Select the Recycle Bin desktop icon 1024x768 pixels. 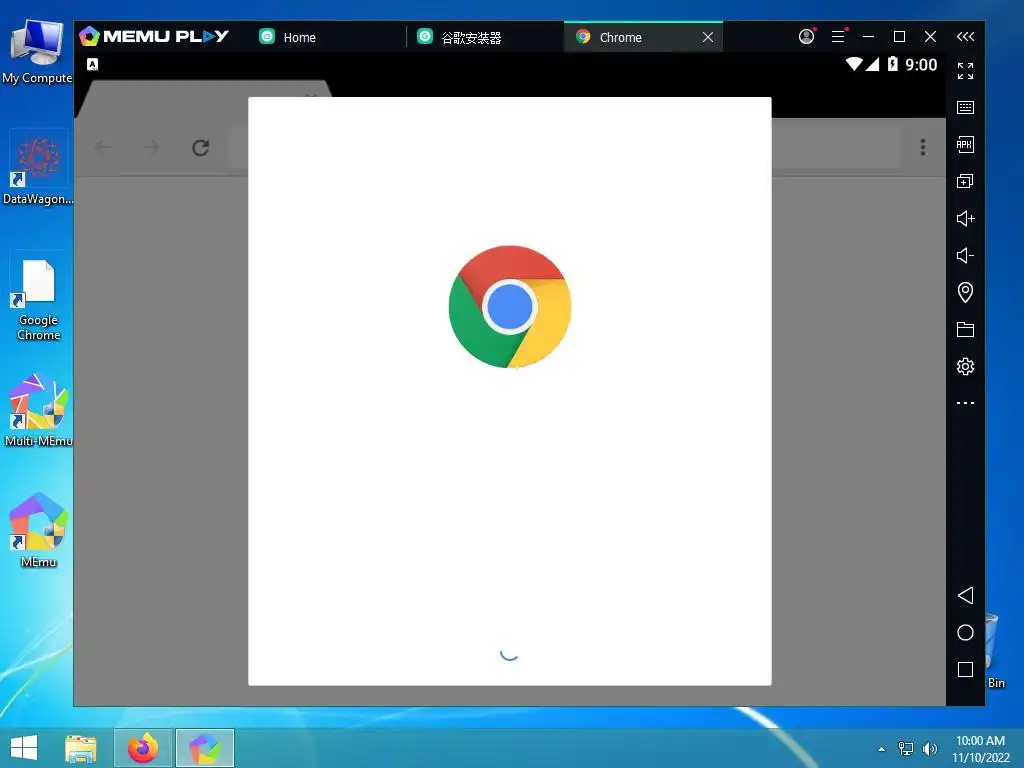pyautogui.click(x=995, y=651)
